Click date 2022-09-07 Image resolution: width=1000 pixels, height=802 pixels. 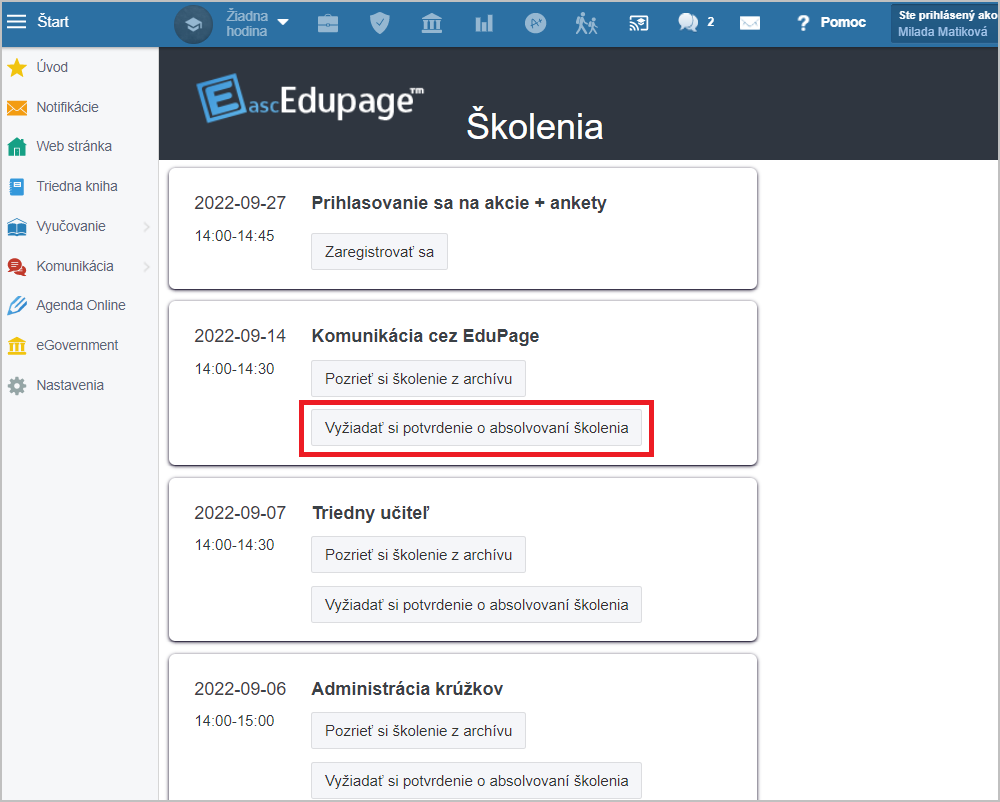point(240,513)
